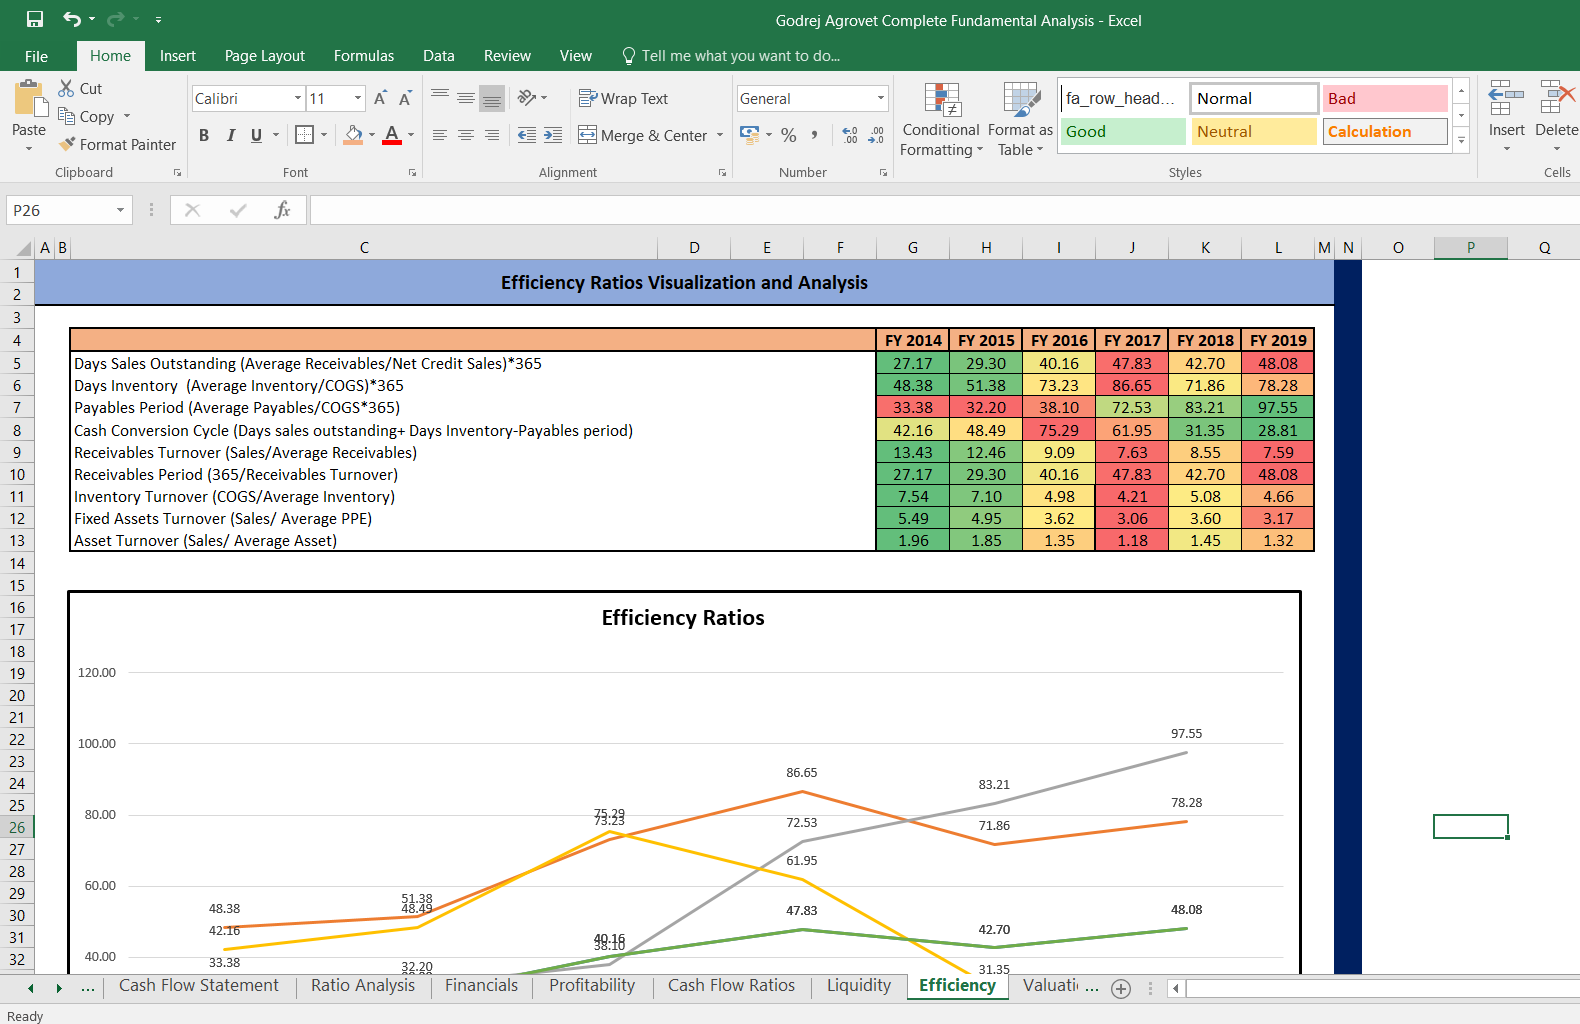Expand the Name Box dropdown arrow
1580x1024 pixels.
[120, 210]
